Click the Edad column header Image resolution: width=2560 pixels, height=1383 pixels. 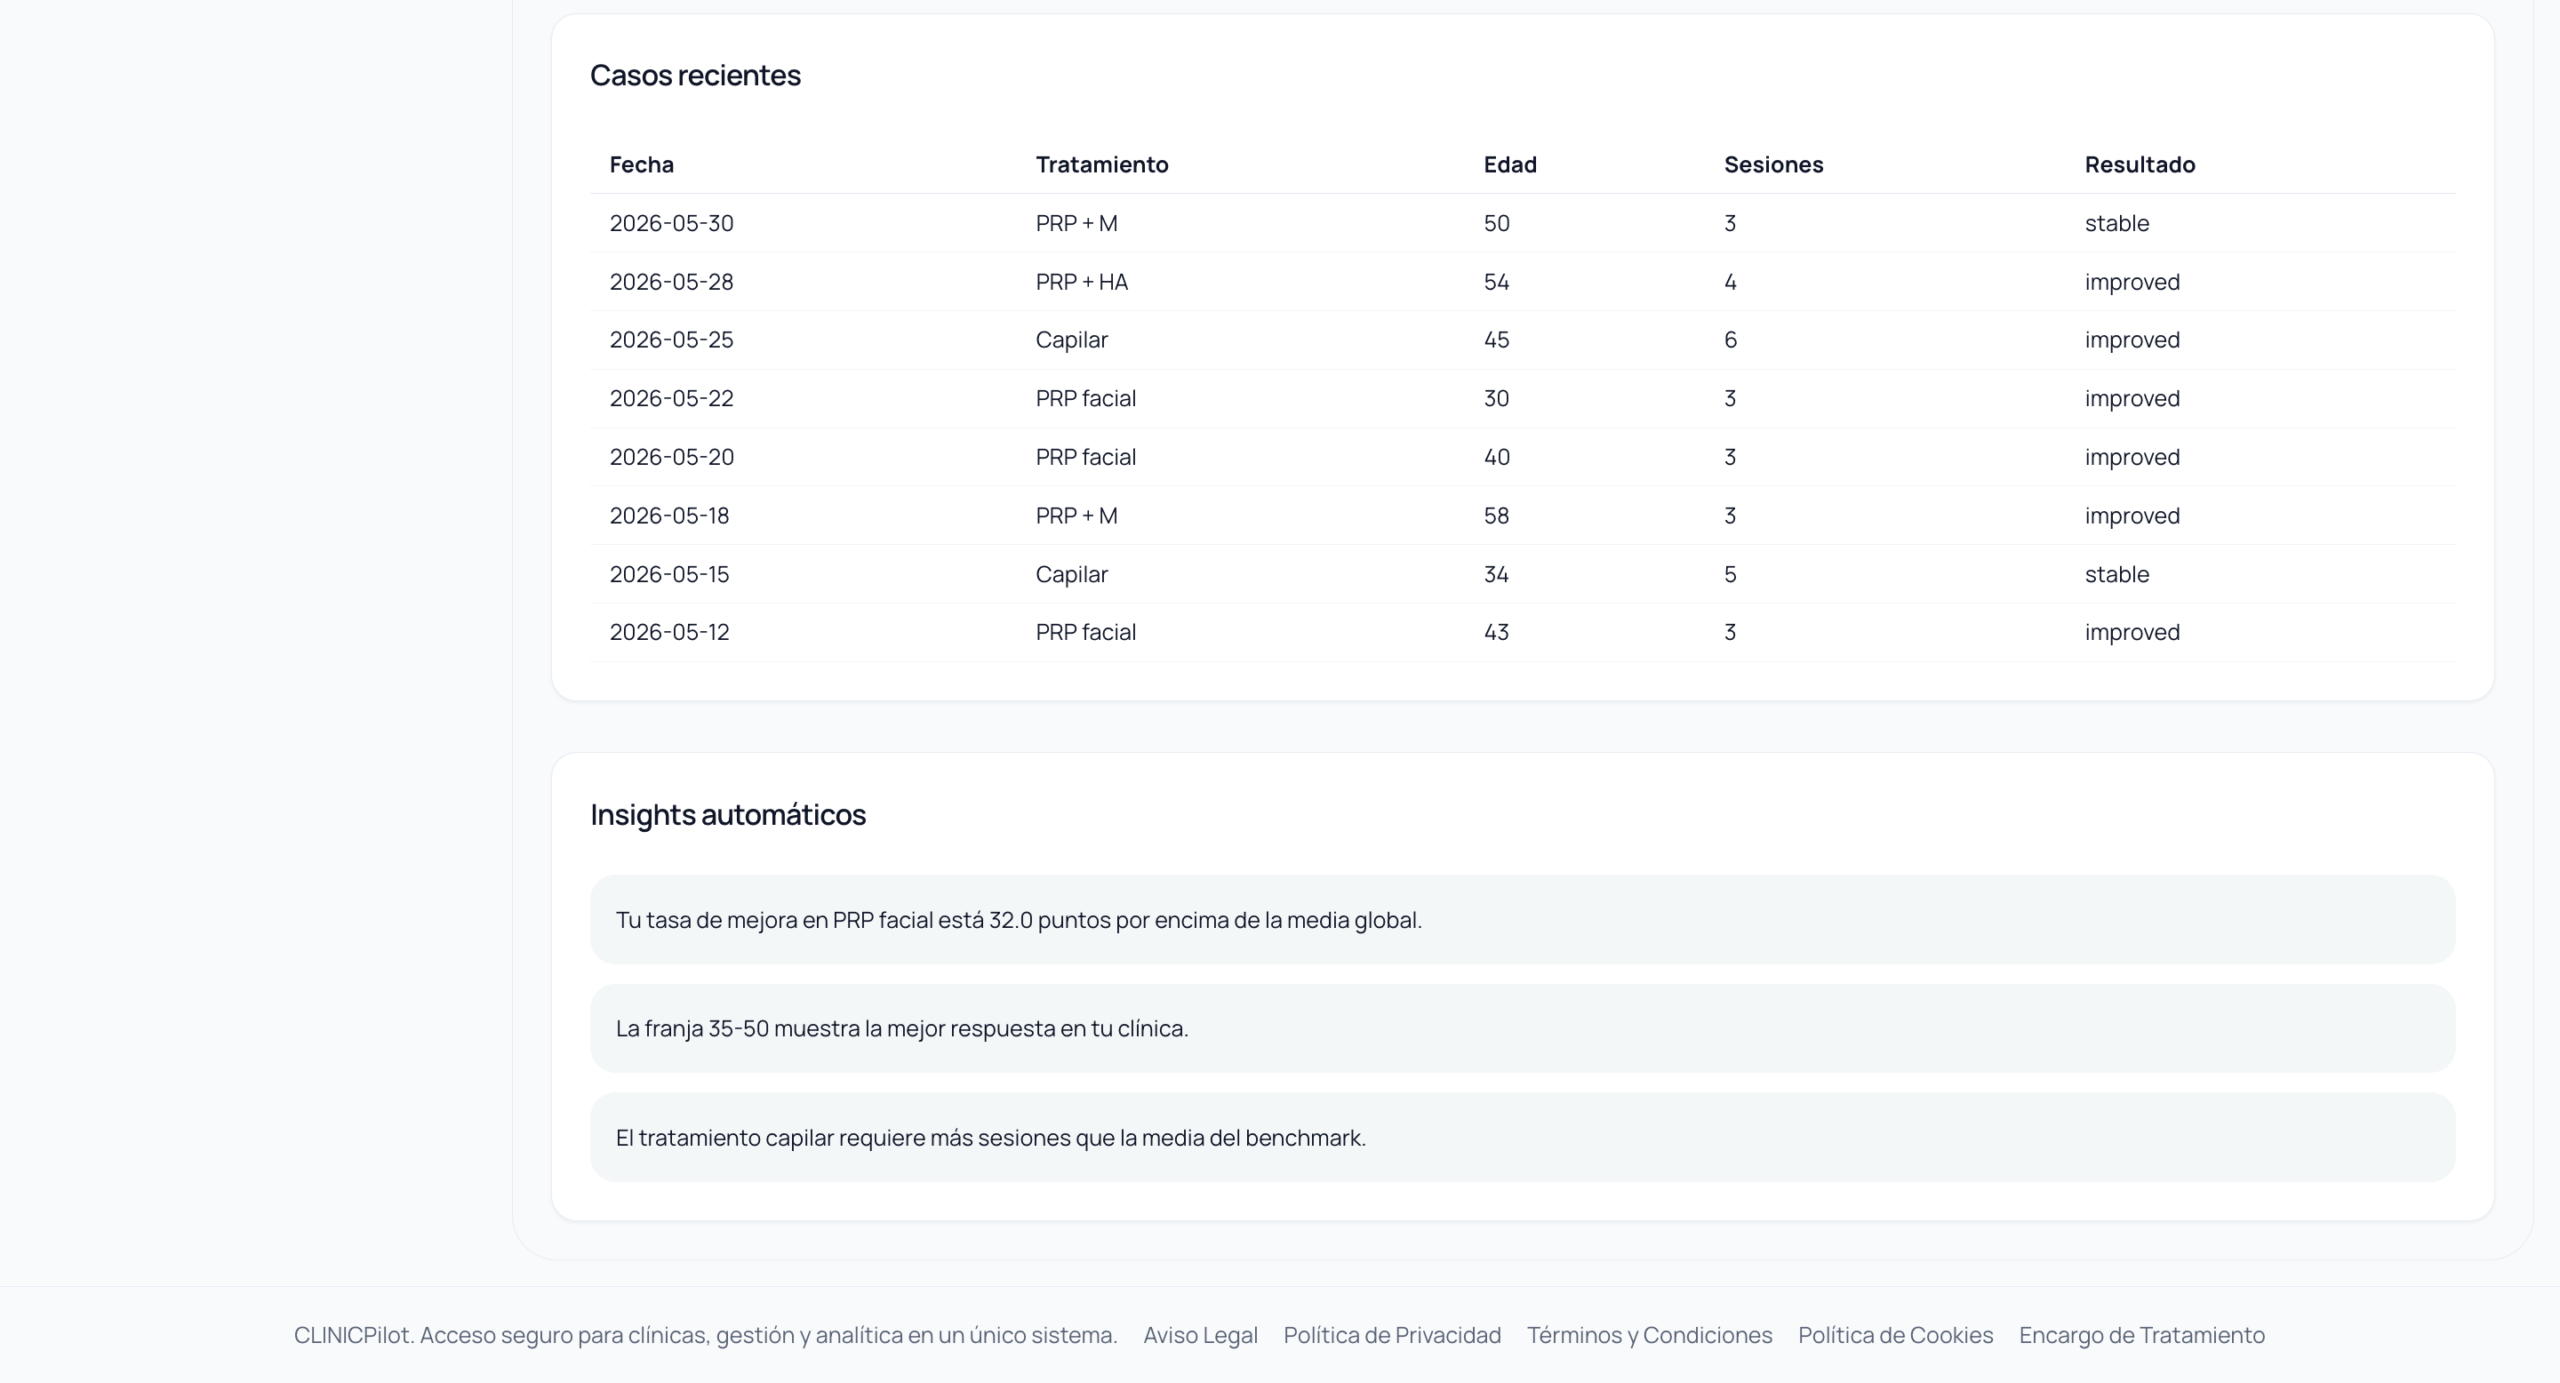click(1510, 164)
